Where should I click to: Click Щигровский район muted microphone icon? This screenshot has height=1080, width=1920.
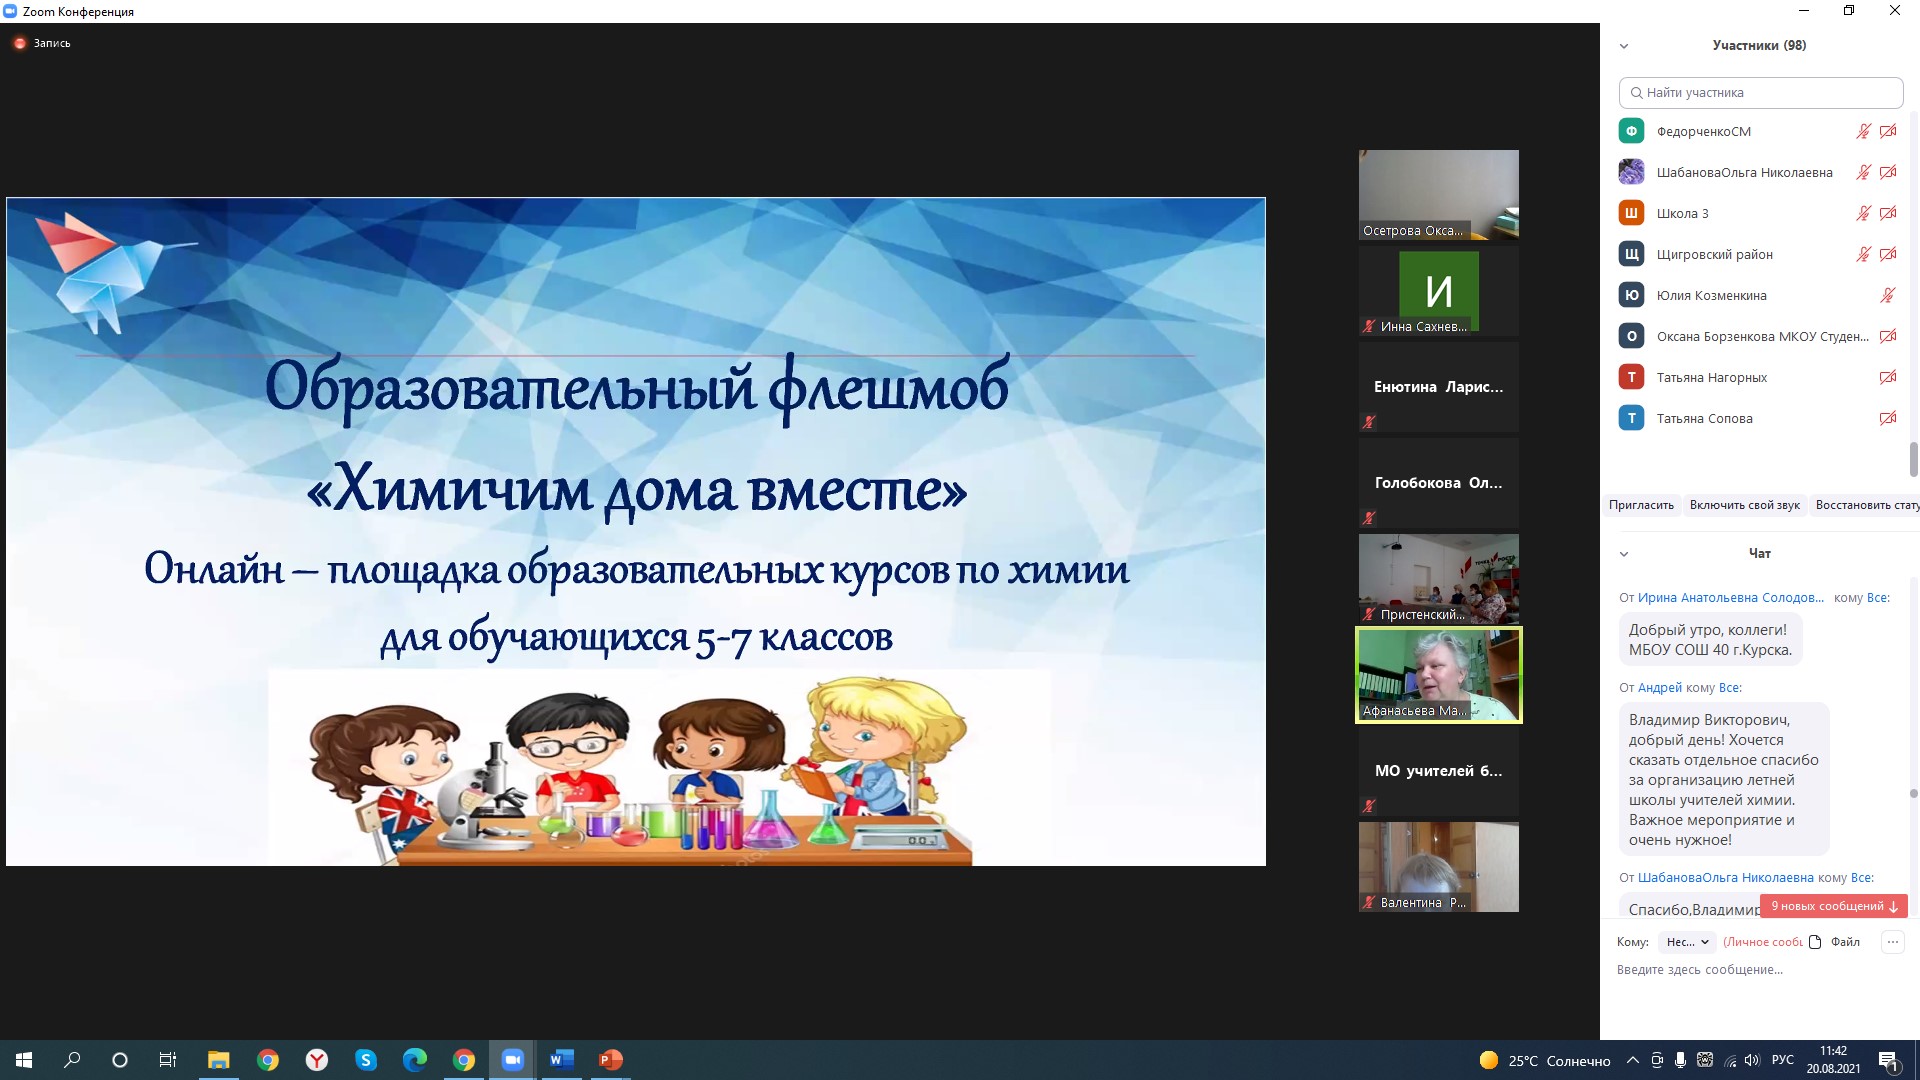[1863, 254]
